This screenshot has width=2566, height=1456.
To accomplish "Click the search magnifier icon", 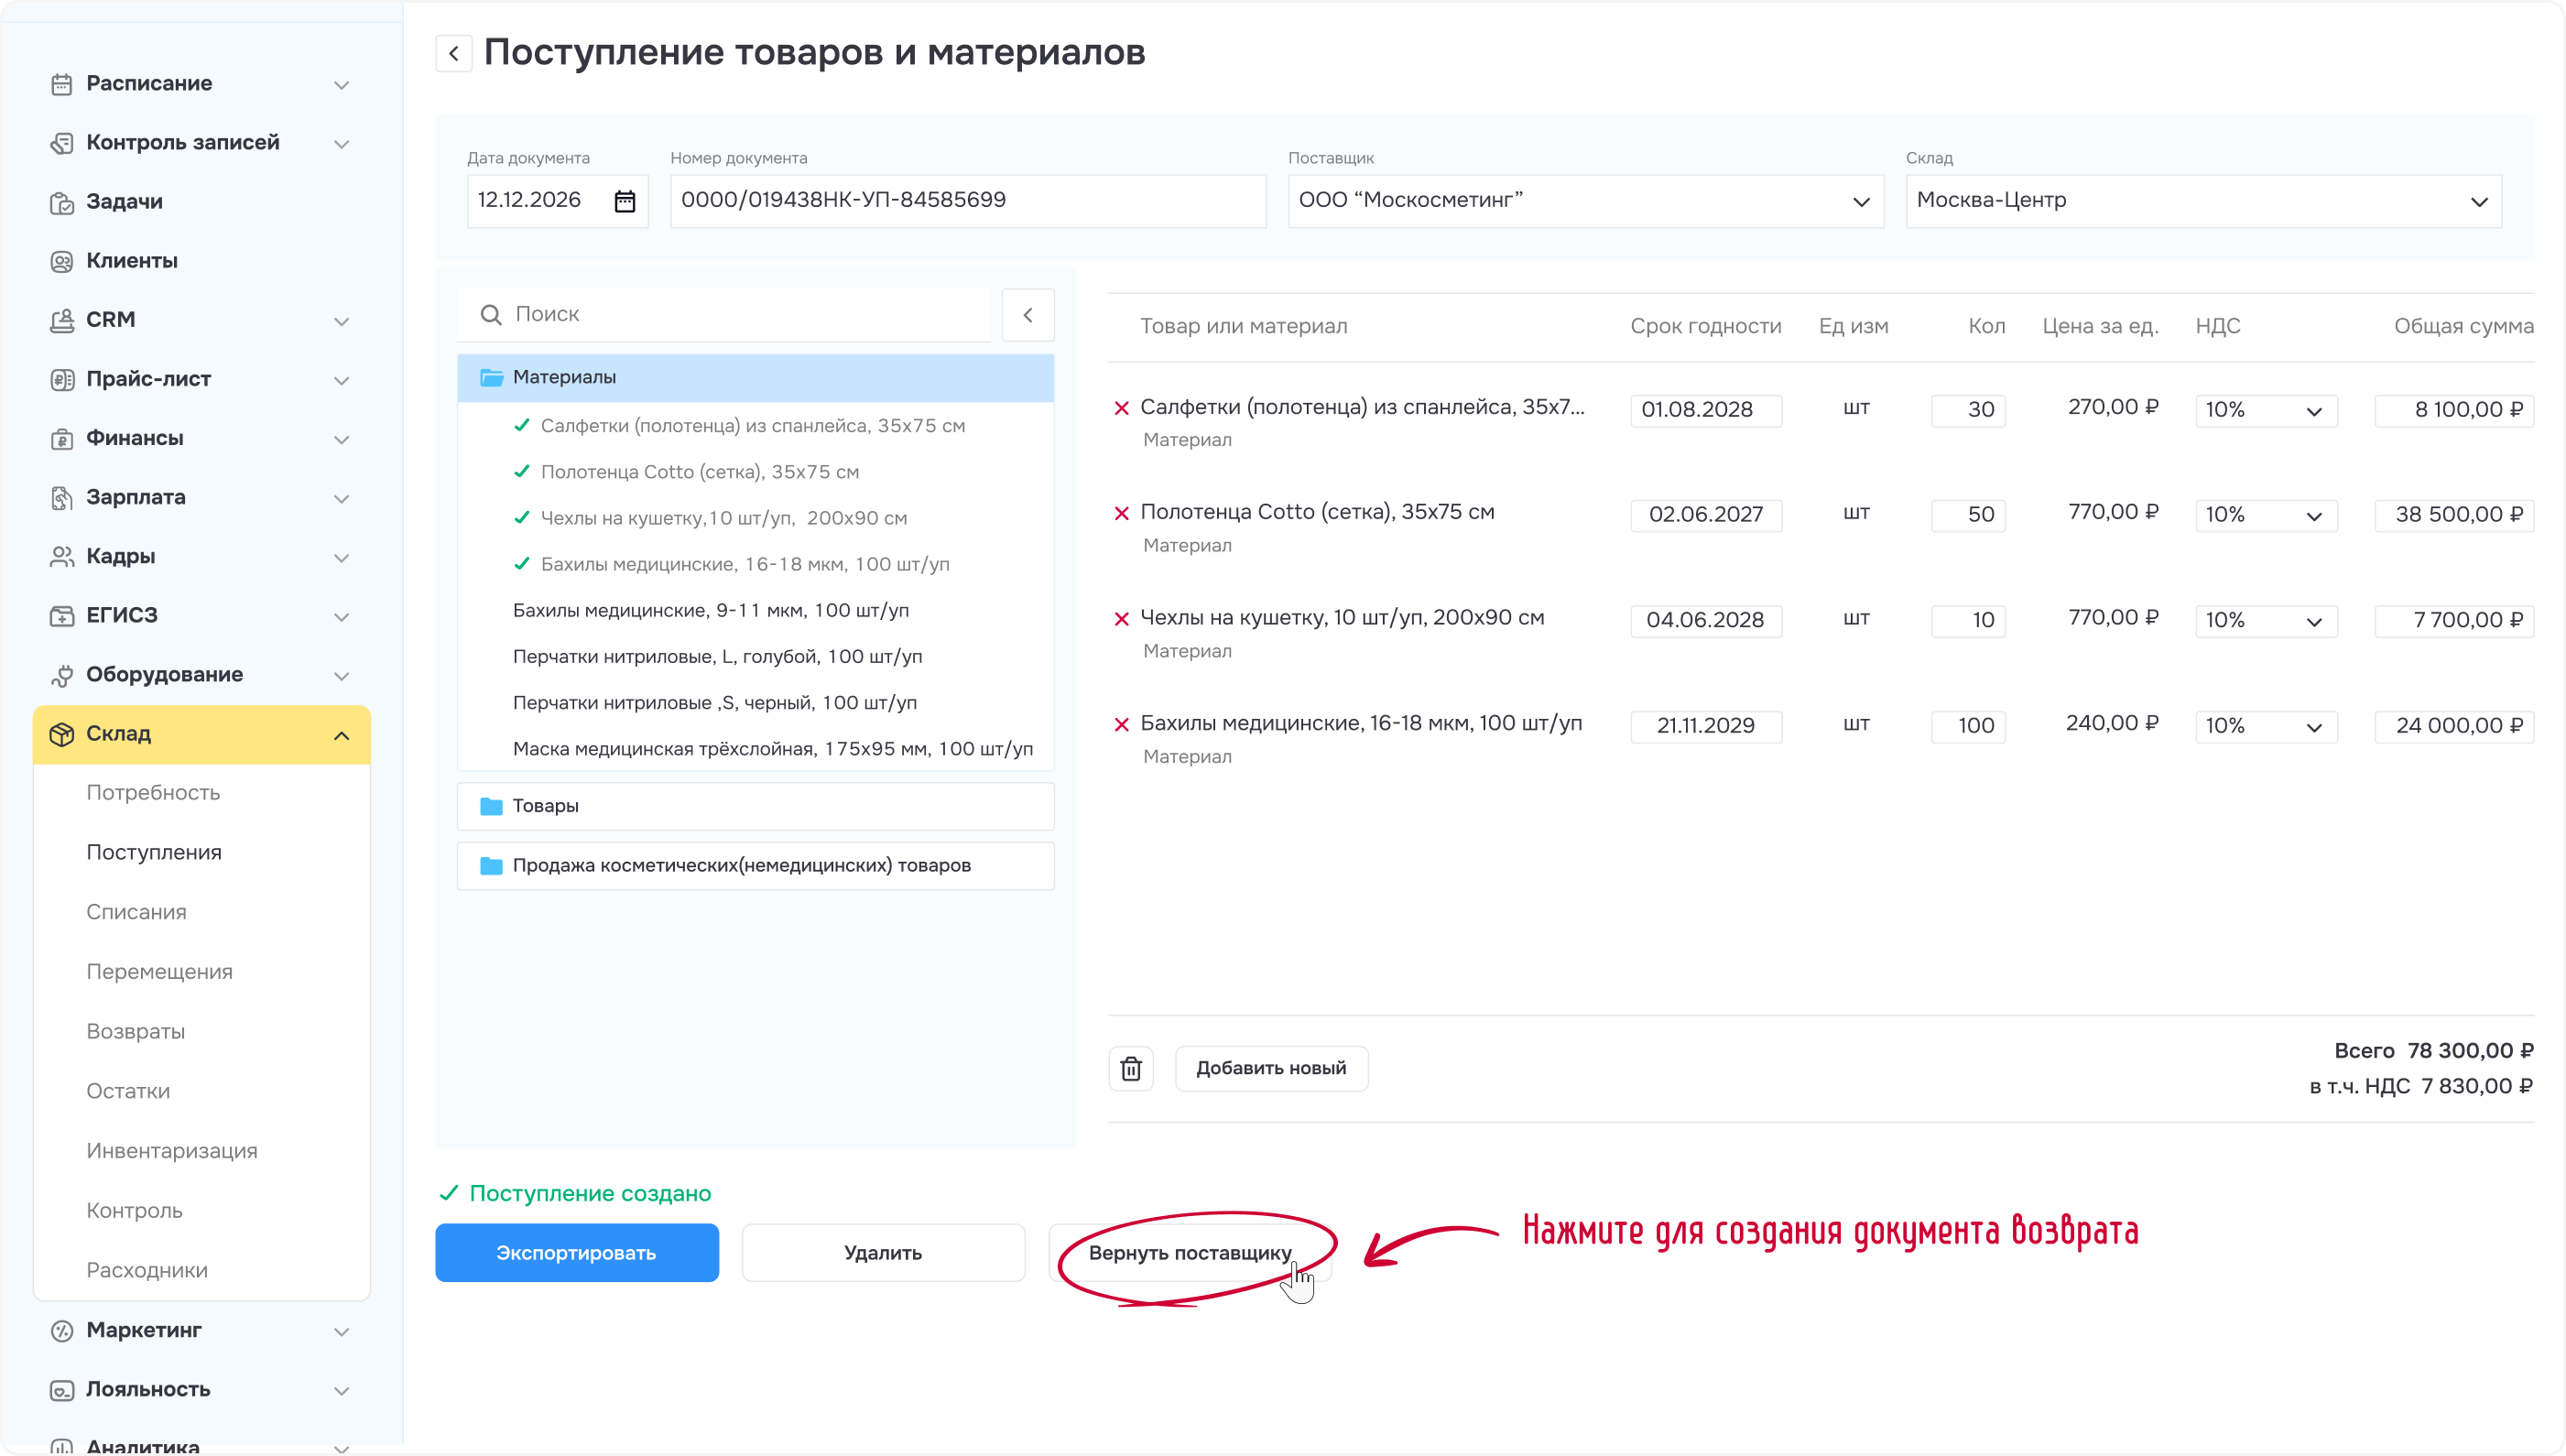I will (x=491, y=315).
